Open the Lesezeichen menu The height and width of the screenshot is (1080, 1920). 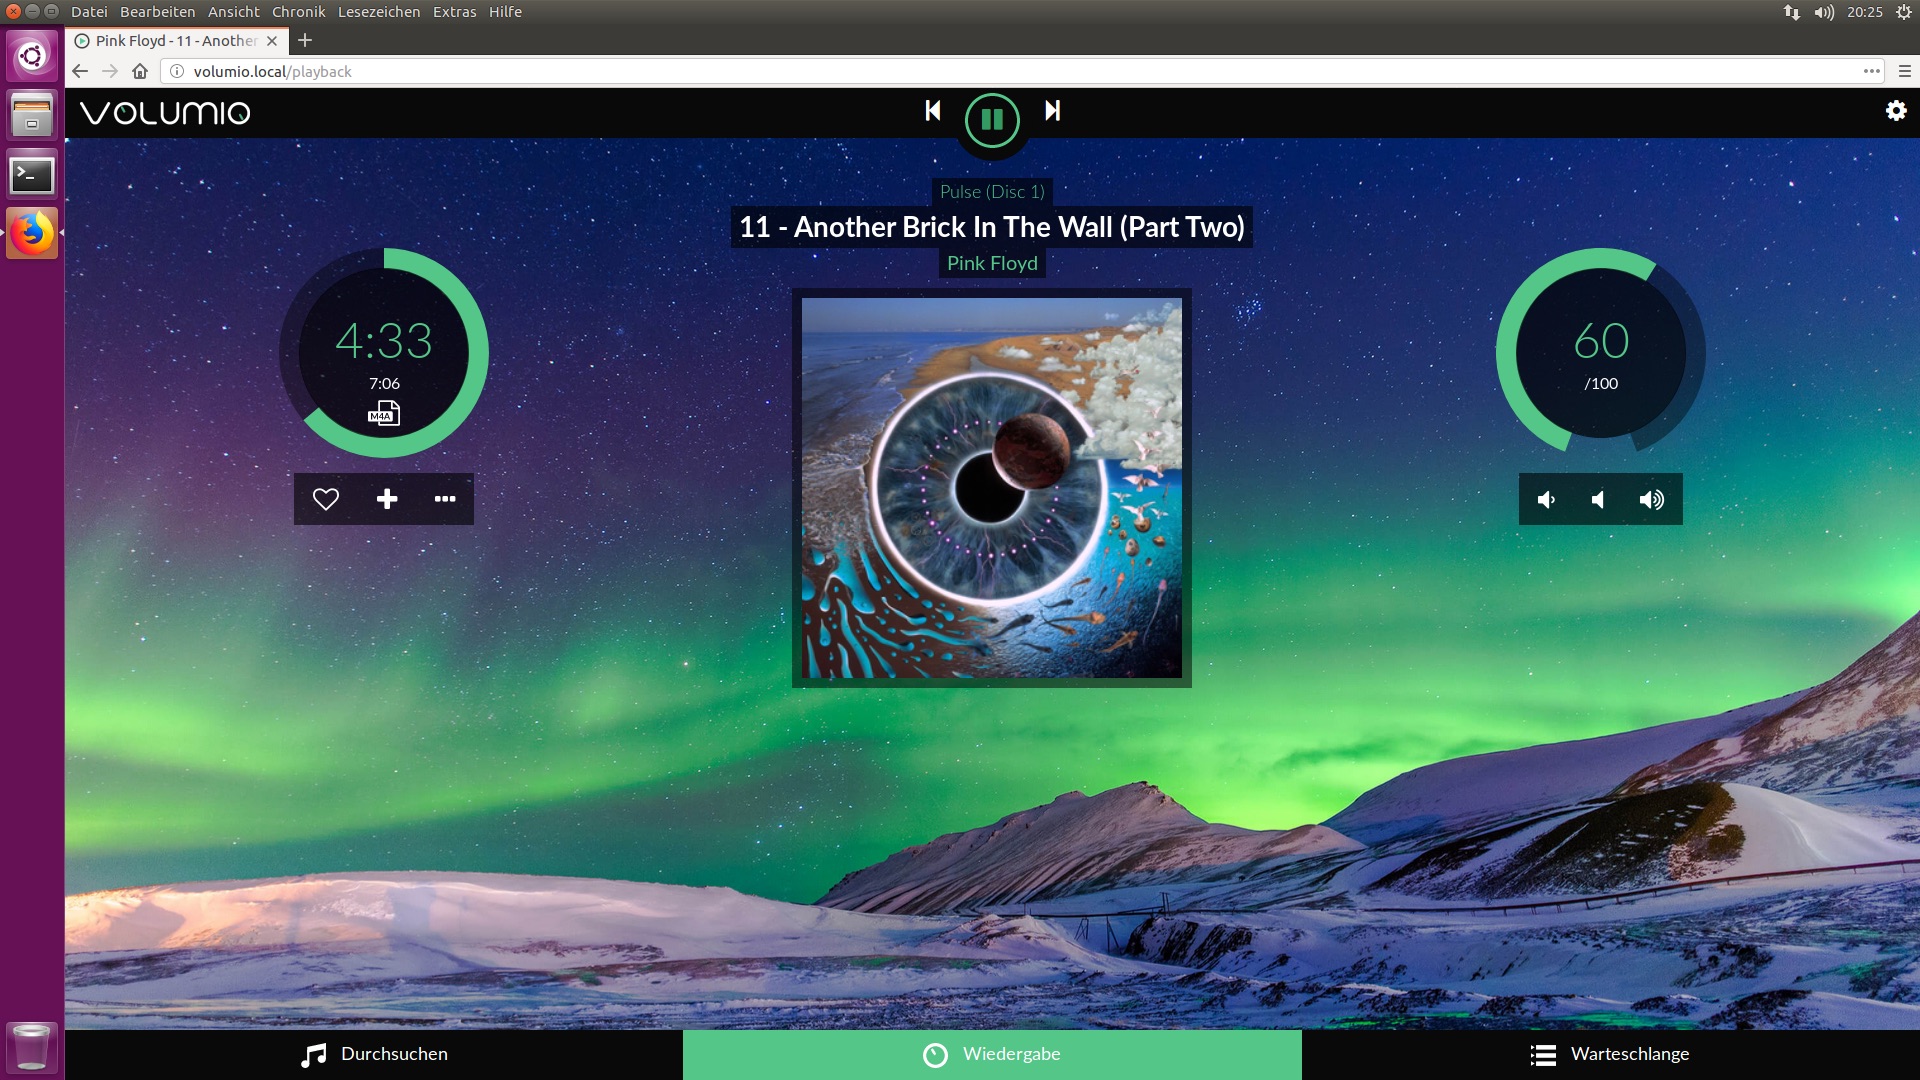(x=379, y=12)
